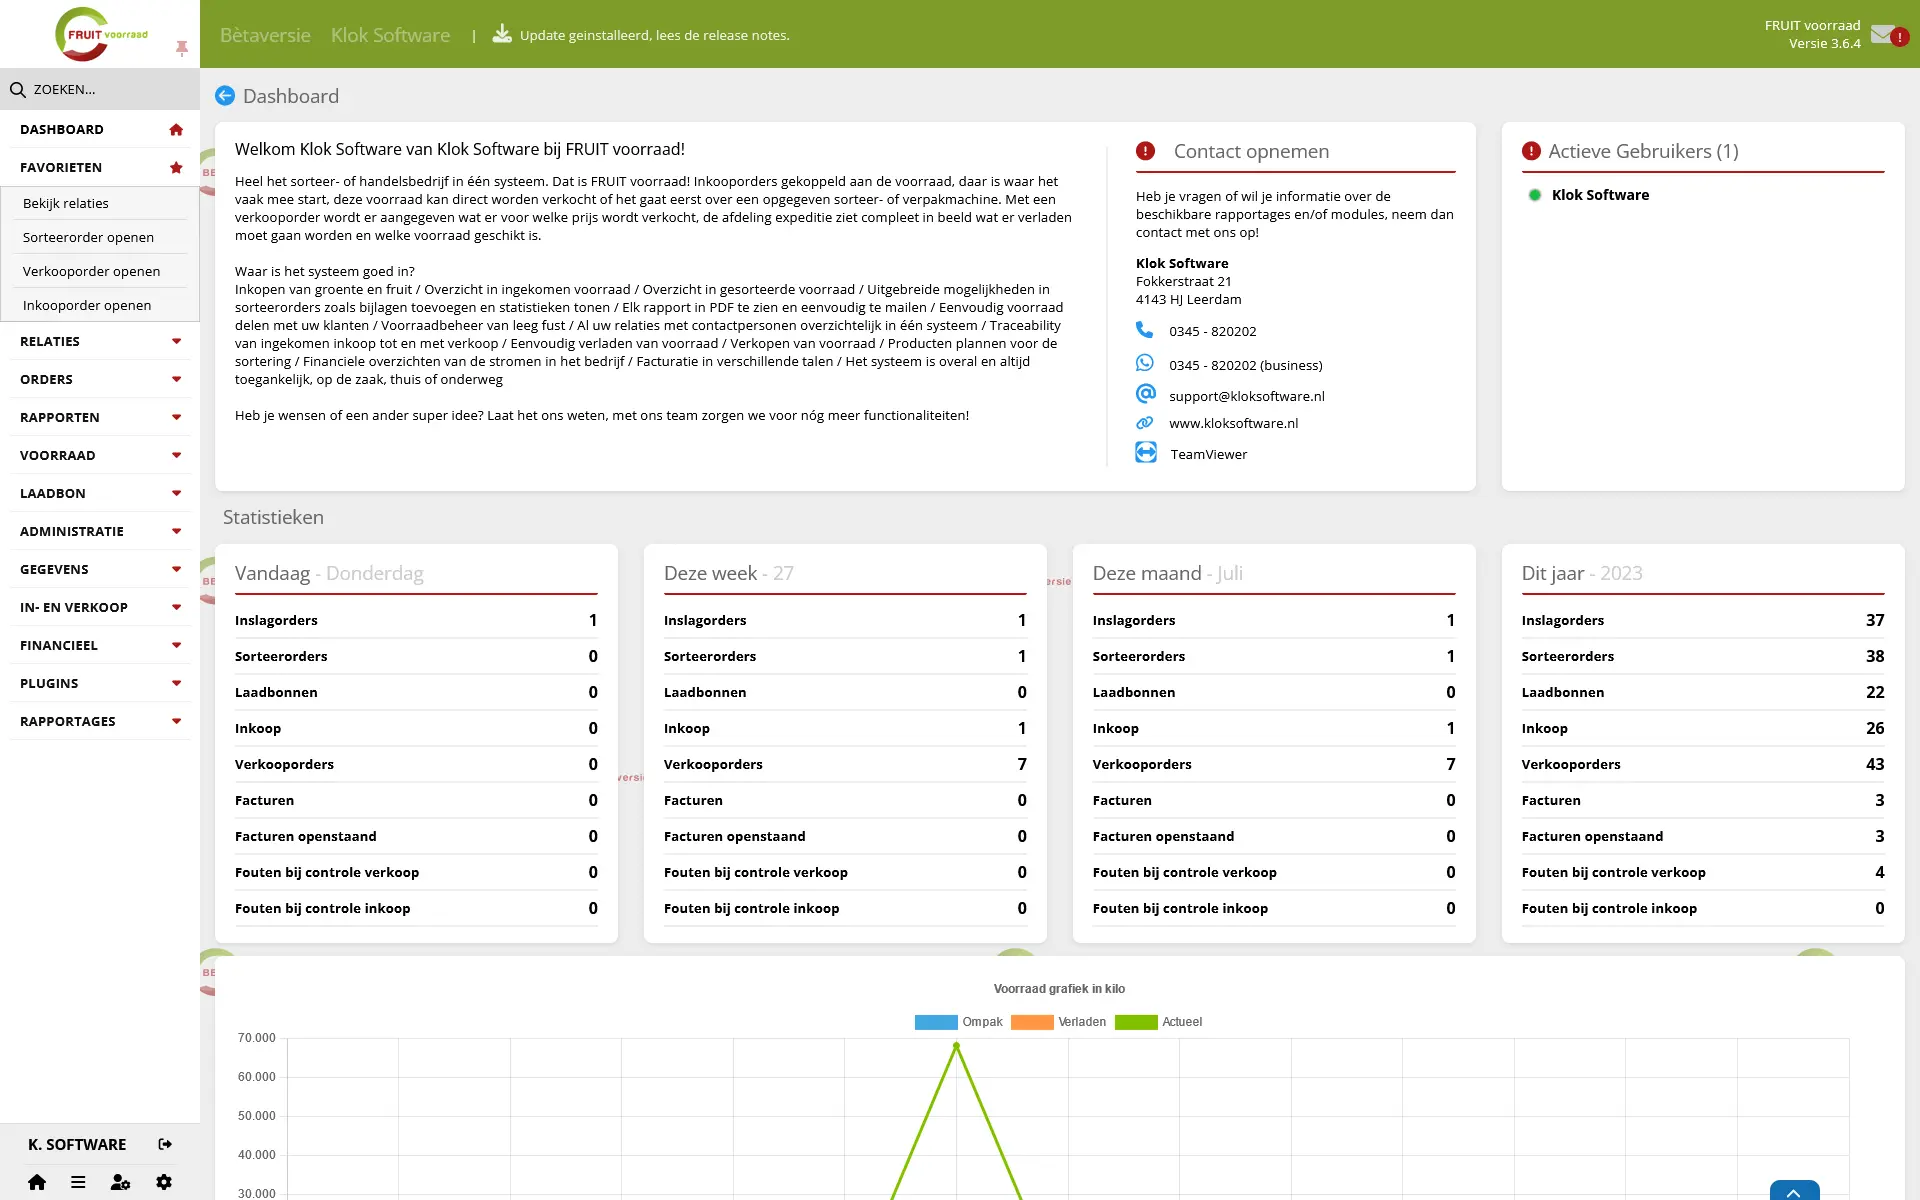Click the Actueel peak data point in chart
Image resolution: width=1920 pixels, height=1200 pixels.
coord(956,1046)
